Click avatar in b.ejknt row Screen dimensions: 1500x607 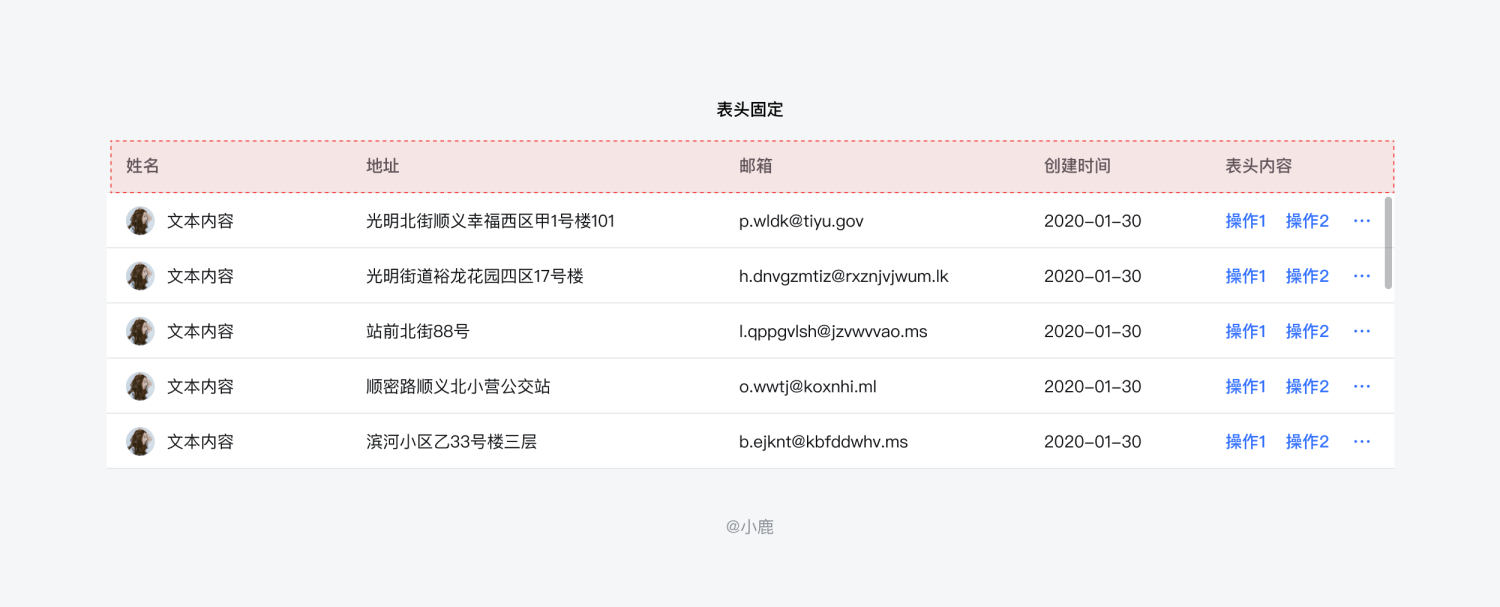pyautogui.click(x=140, y=441)
